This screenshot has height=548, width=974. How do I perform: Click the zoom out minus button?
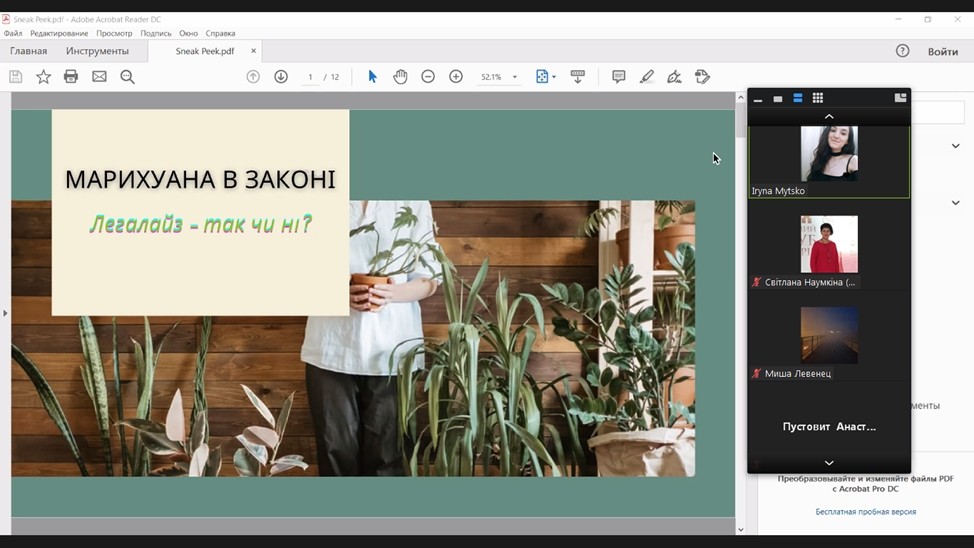(428, 77)
